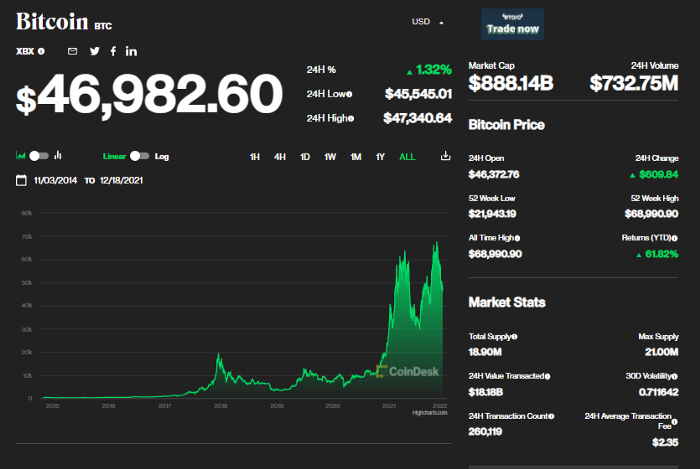This screenshot has height=469, width=700.
Task: Click 30D Volatility info icon
Action: click(x=675, y=377)
